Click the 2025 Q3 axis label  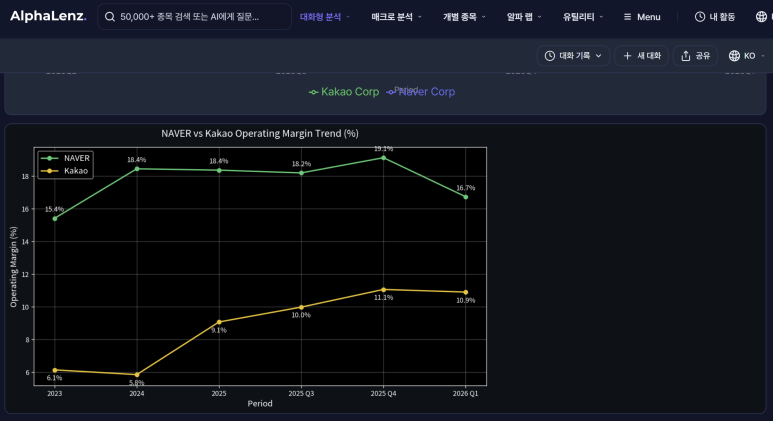click(x=301, y=393)
